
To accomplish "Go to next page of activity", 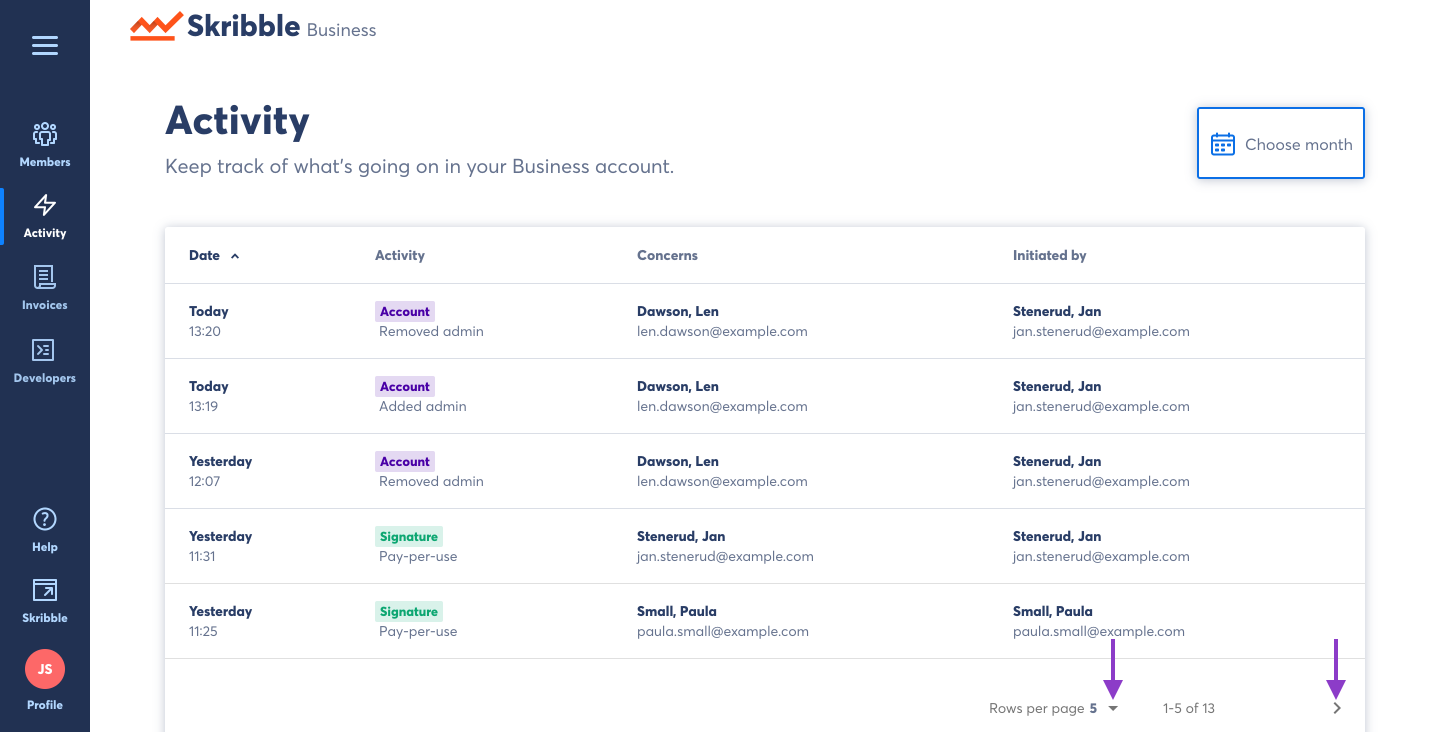I will click(x=1337, y=708).
